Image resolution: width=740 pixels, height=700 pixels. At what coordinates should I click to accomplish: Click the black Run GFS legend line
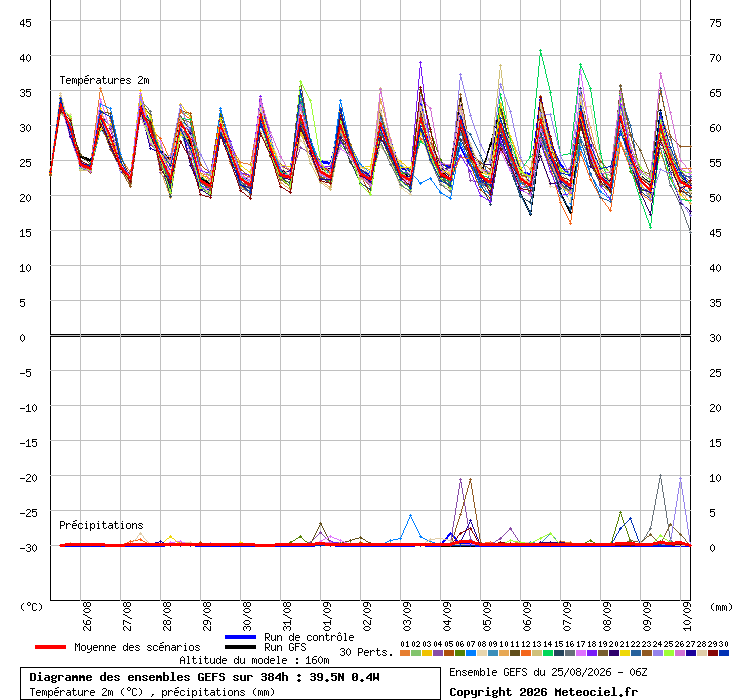(x=241, y=647)
